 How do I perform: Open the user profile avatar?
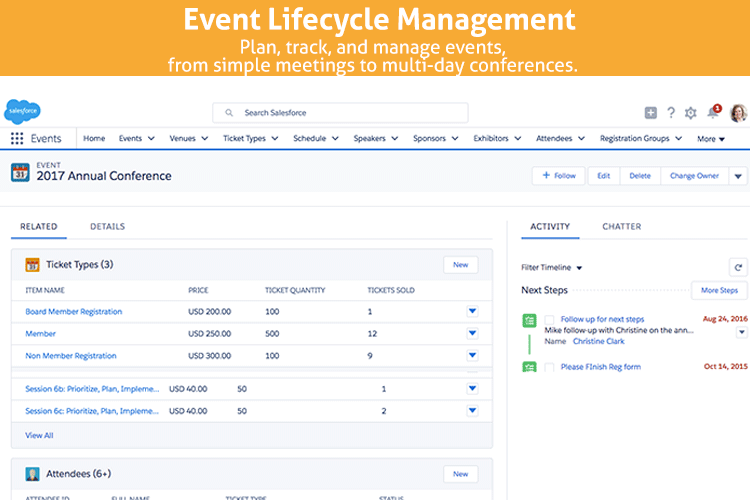click(738, 113)
